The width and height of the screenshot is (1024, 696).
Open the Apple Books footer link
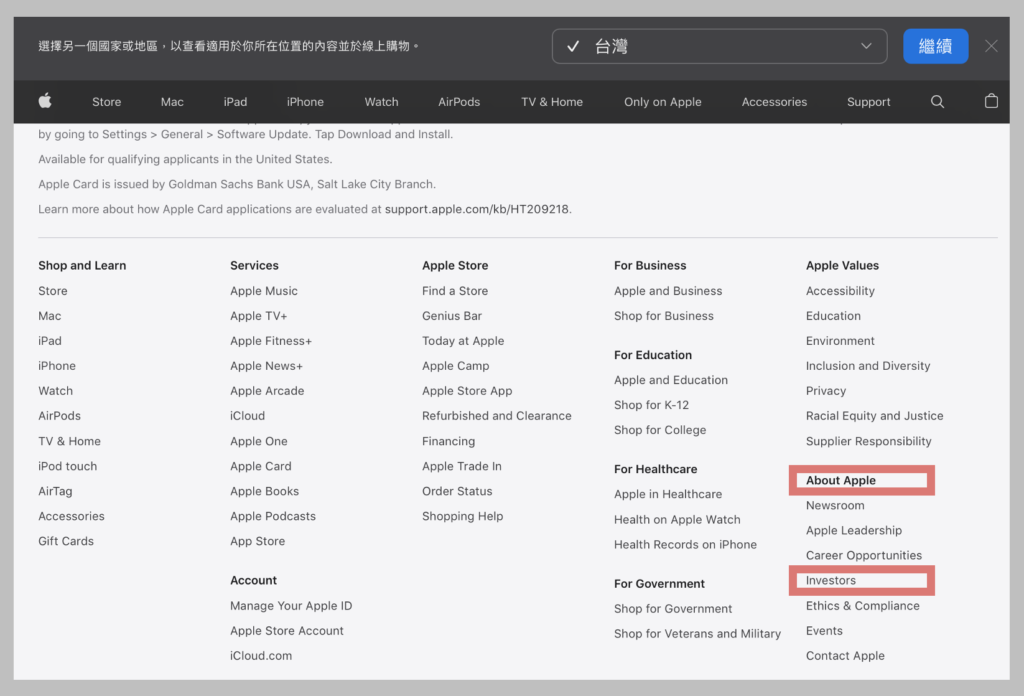264,491
